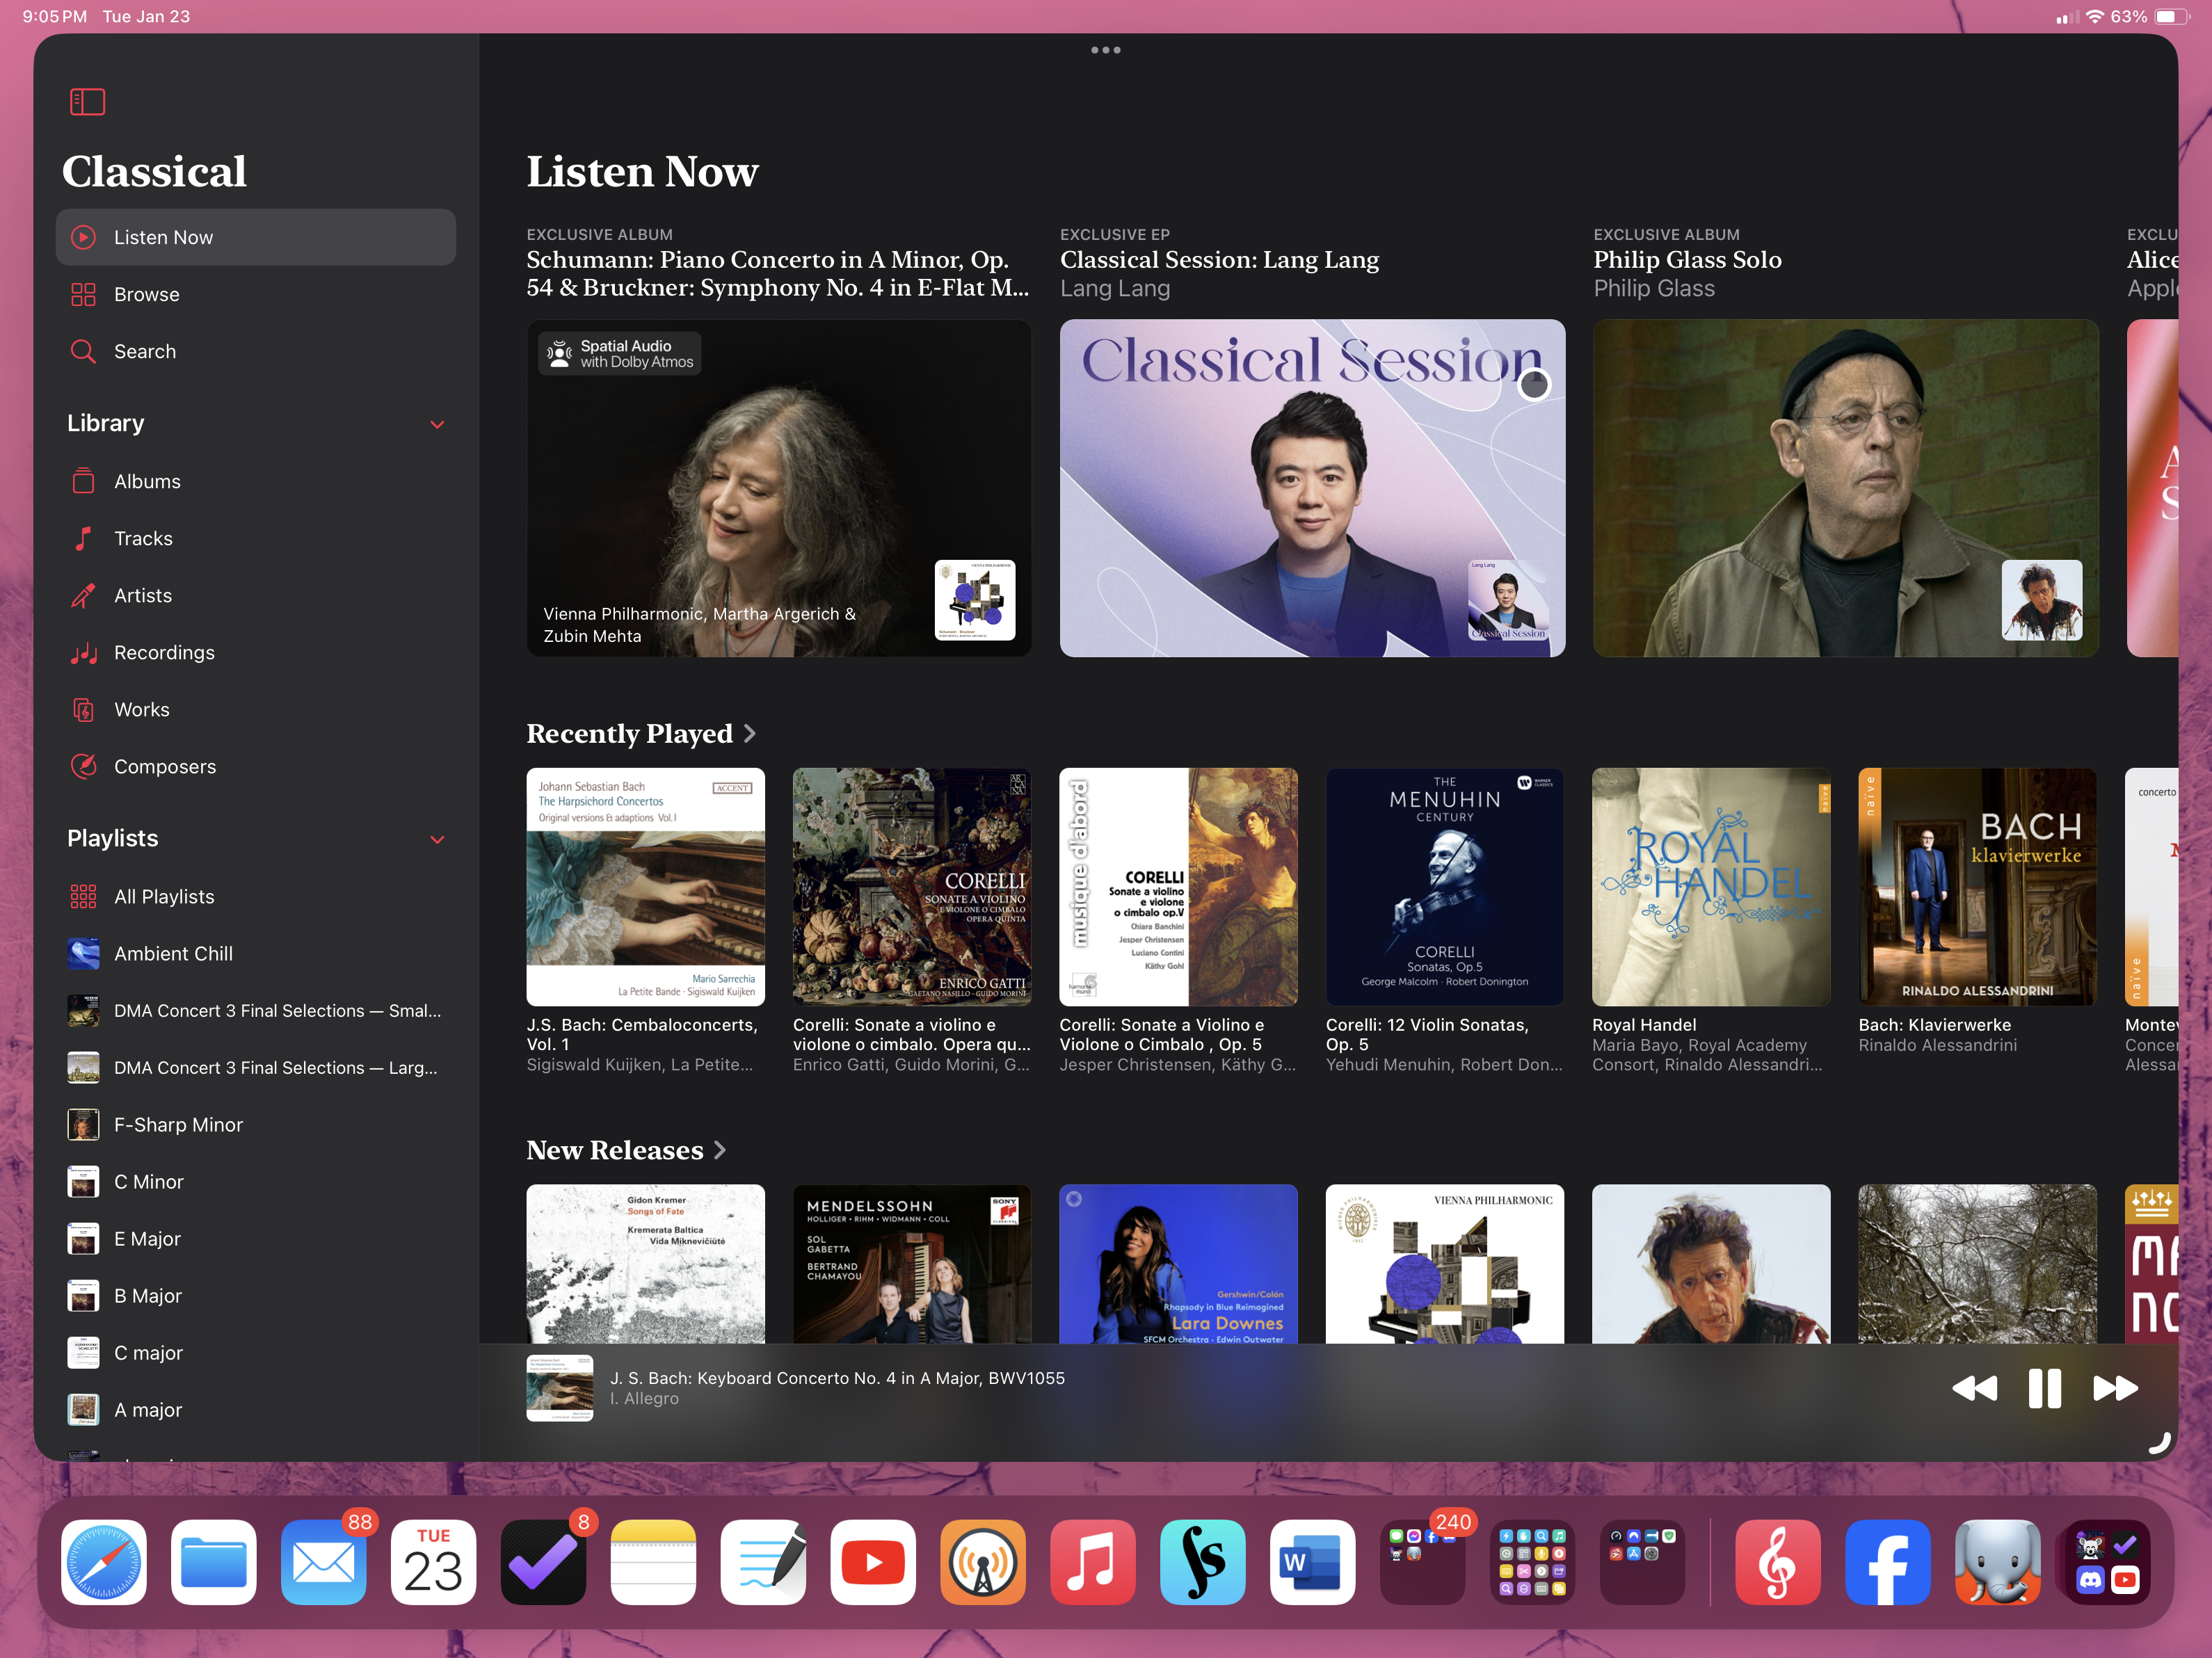Open the recent apps group in dock
Image resolution: width=2212 pixels, height=1658 pixels.
(x=2108, y=1562)
